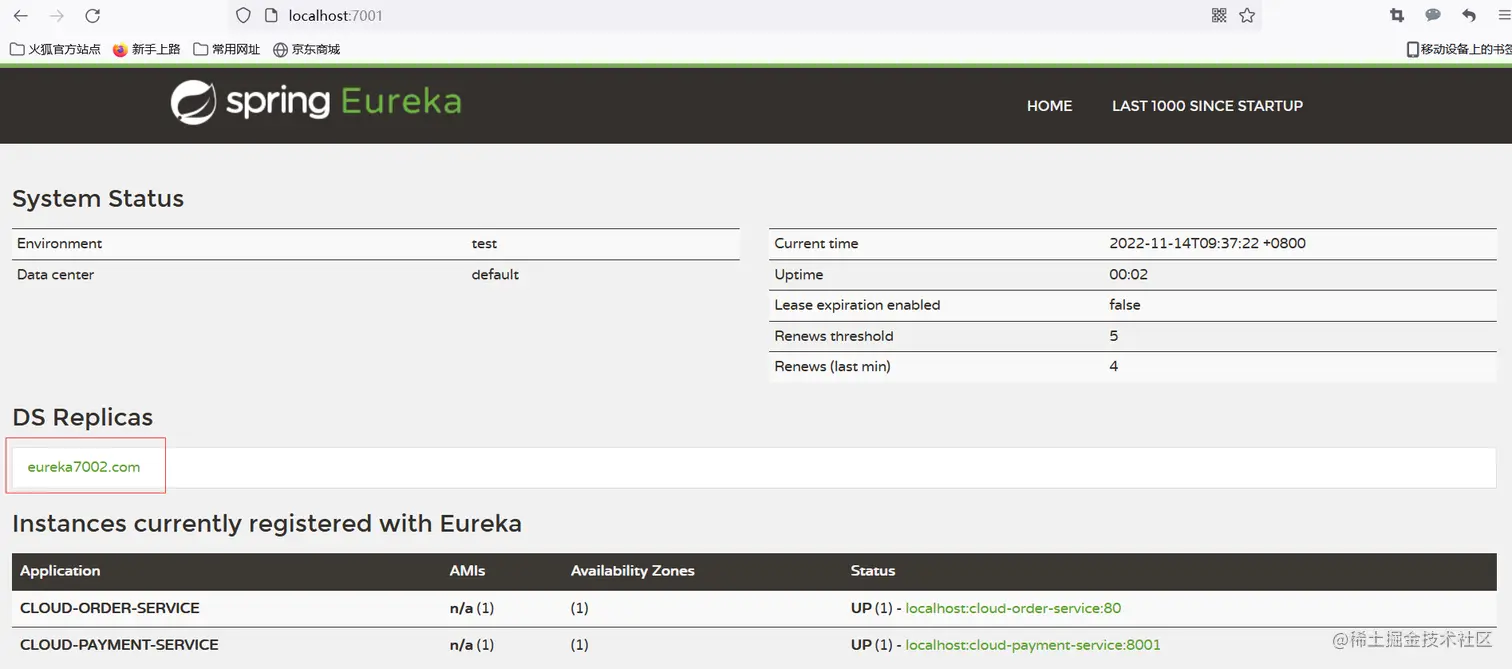Click the Renews threshold label

834,336
